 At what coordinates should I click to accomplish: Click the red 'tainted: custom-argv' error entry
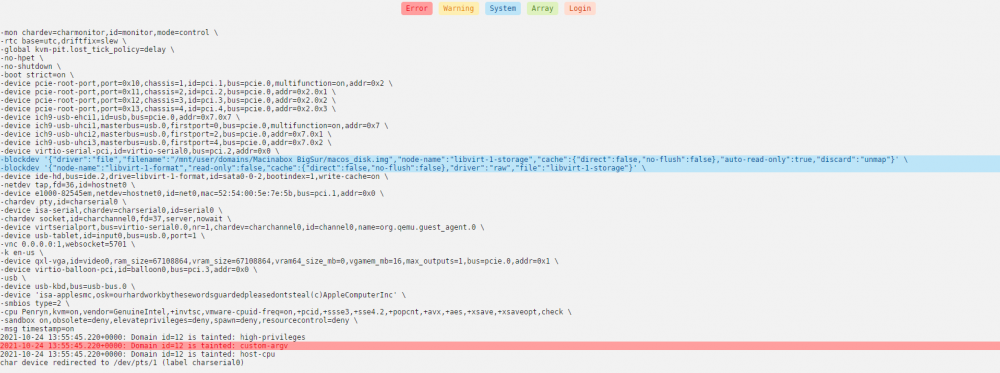pyautogui.click(x=500, y=346)
